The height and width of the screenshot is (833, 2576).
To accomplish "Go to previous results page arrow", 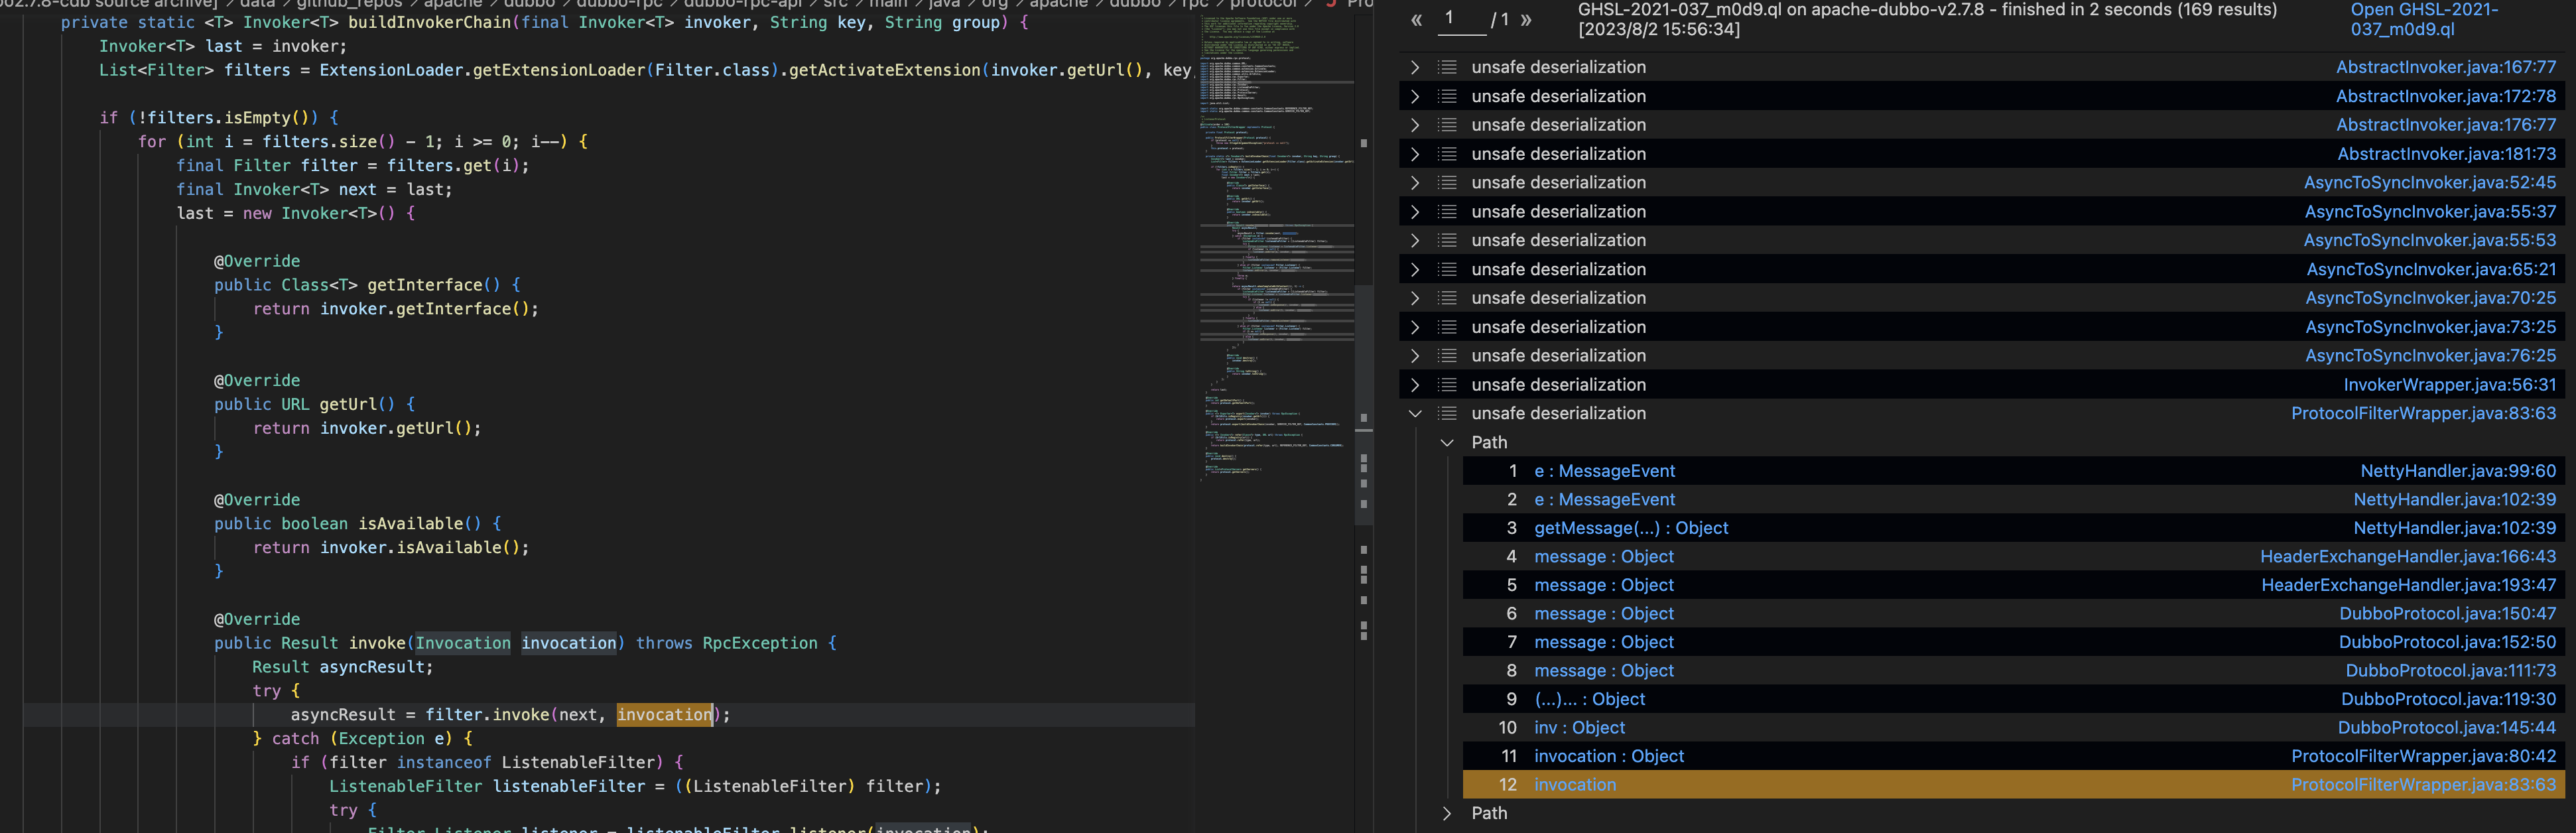I will 1416,19.
